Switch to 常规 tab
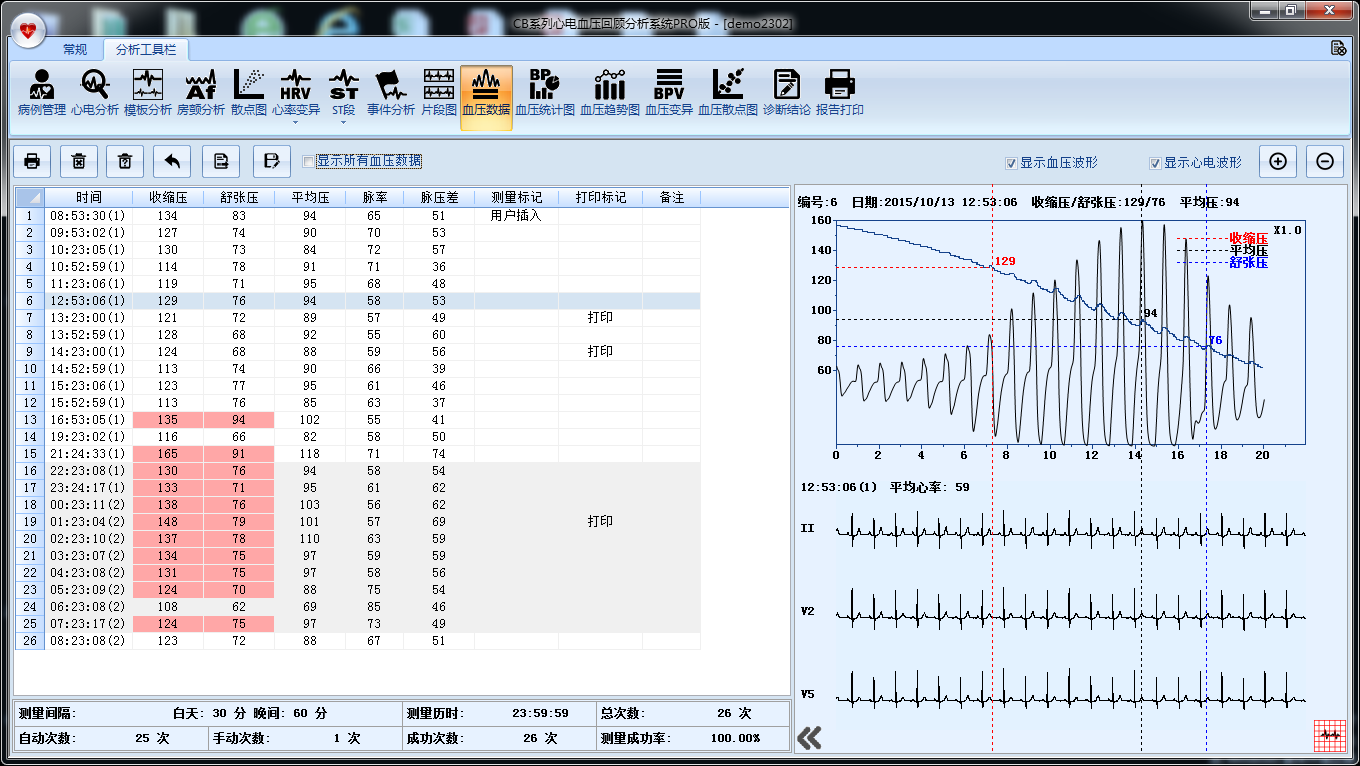The width and height of the screenshot is (1360, 766). pyautogui.click(x=75, y=49)
